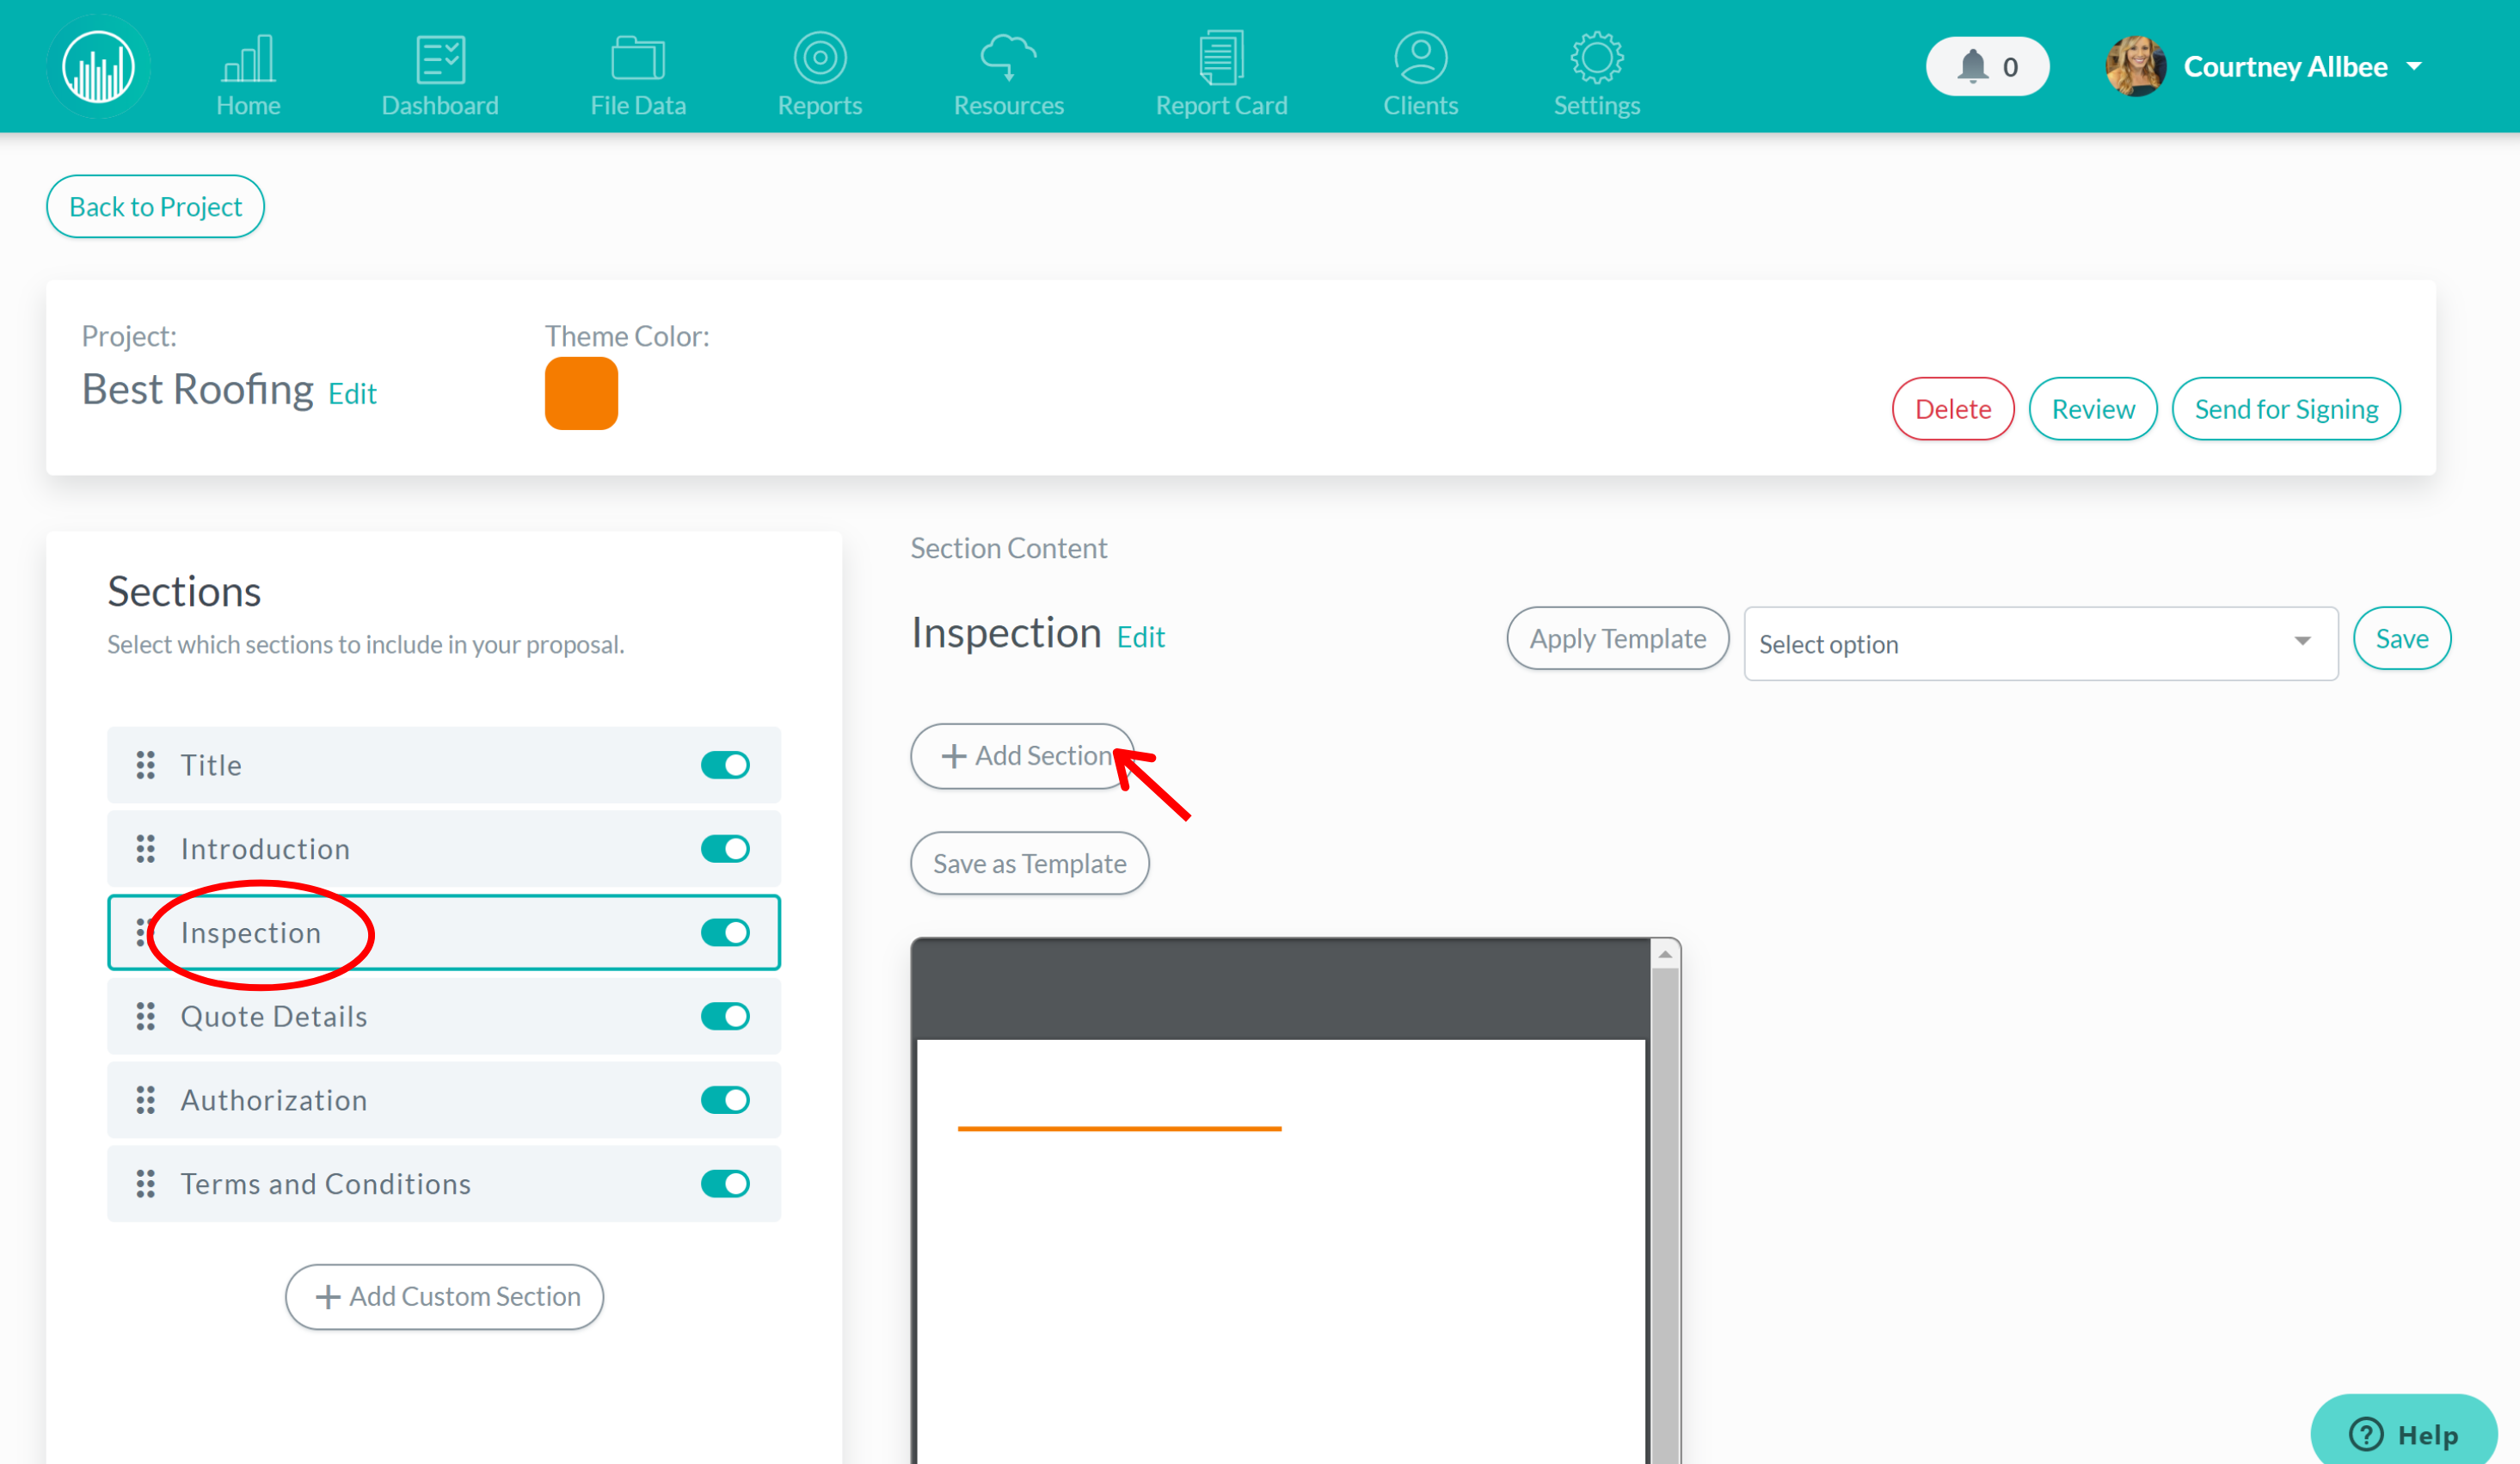Save the Inspection section content
The image size is (2520, 1464).
coord(2401,638)
